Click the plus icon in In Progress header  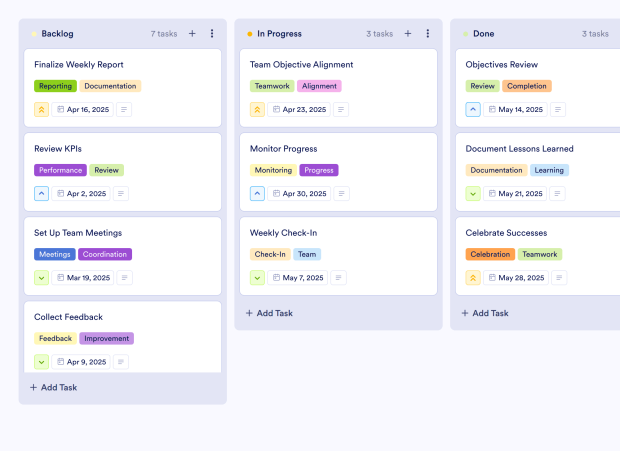(408, 34)
